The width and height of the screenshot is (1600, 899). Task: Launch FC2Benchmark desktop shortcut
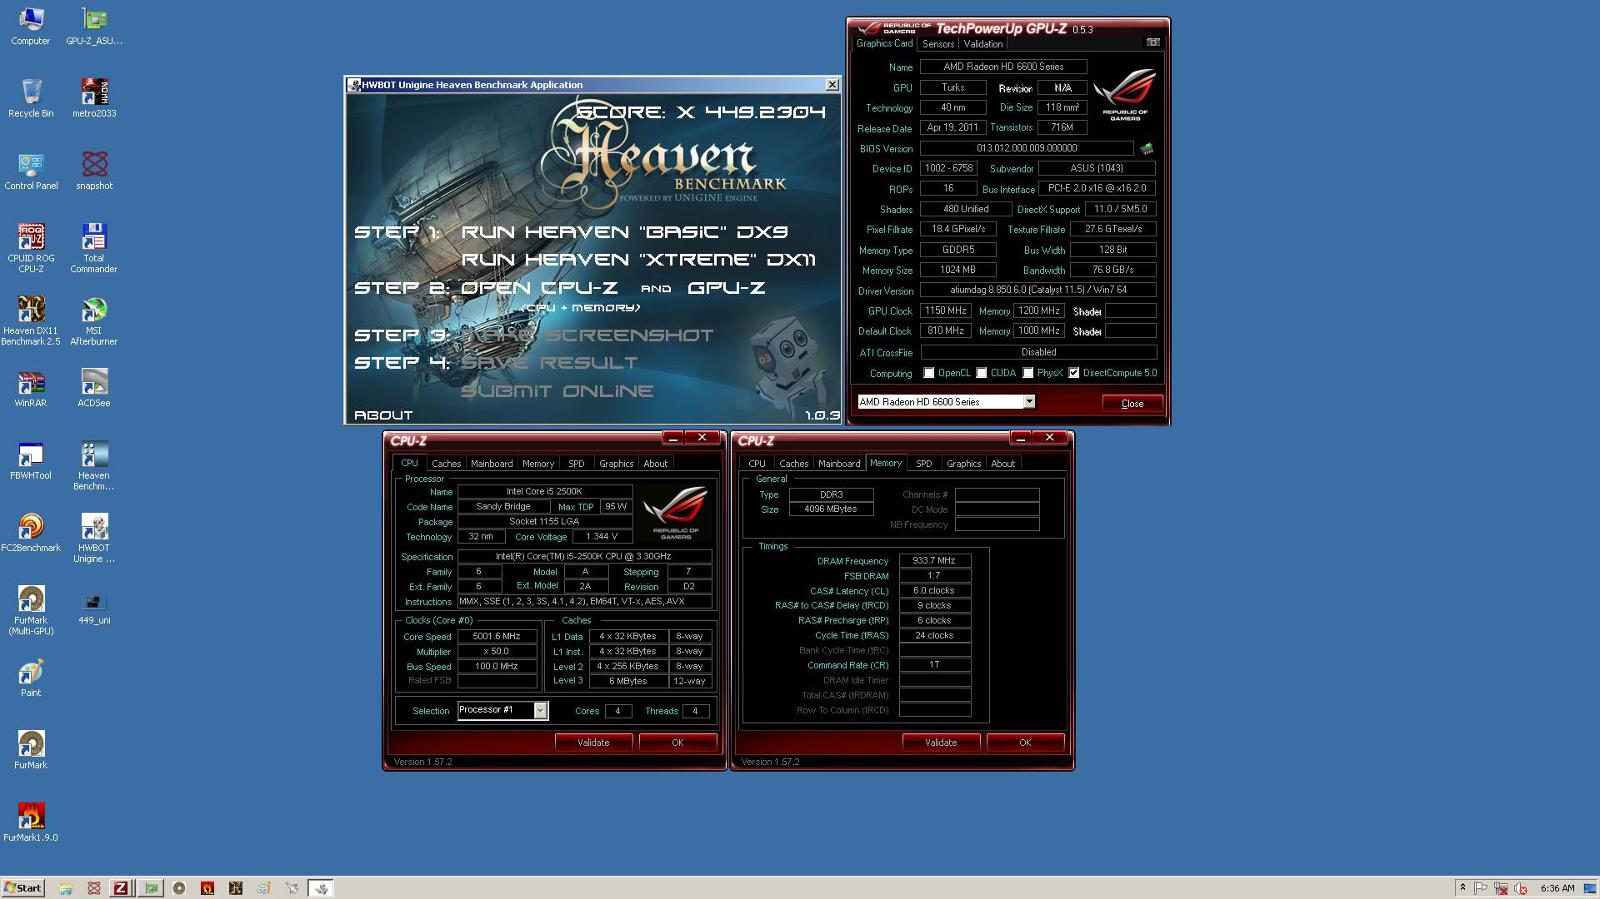pyautogui.click(x=31, y=532)
